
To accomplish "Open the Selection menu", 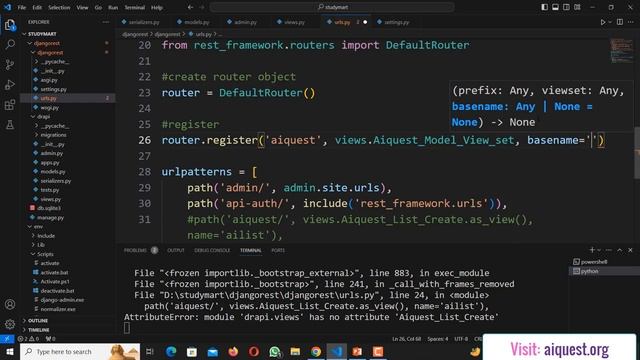I will 59,7.
